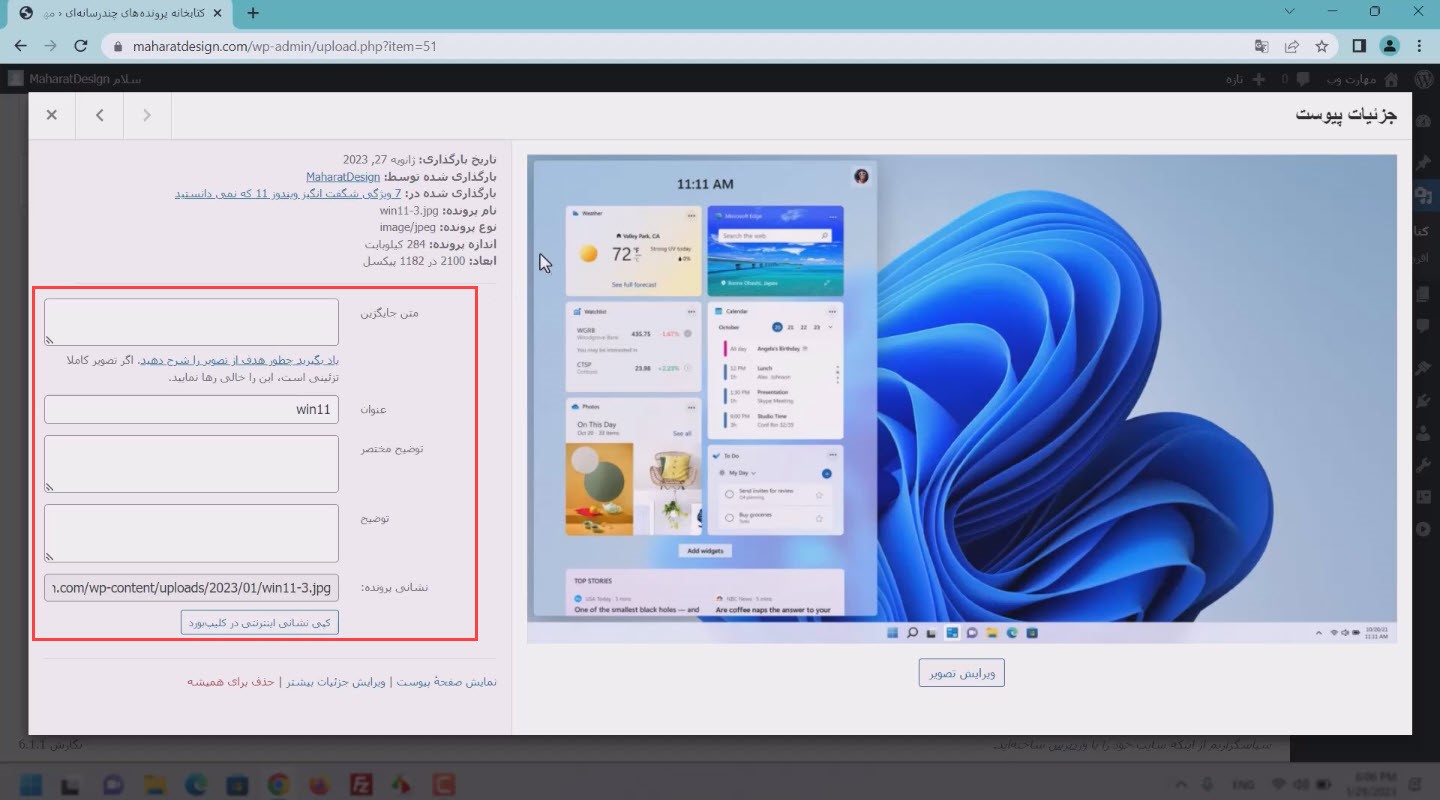Viewport: 1440px width, 800px height.
Task: Copy the file URL to clipboard button
Action: click(x=260, y=622)
